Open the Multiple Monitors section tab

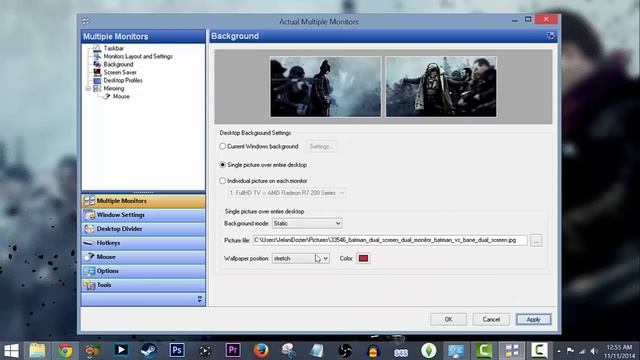tap(143, 201)
